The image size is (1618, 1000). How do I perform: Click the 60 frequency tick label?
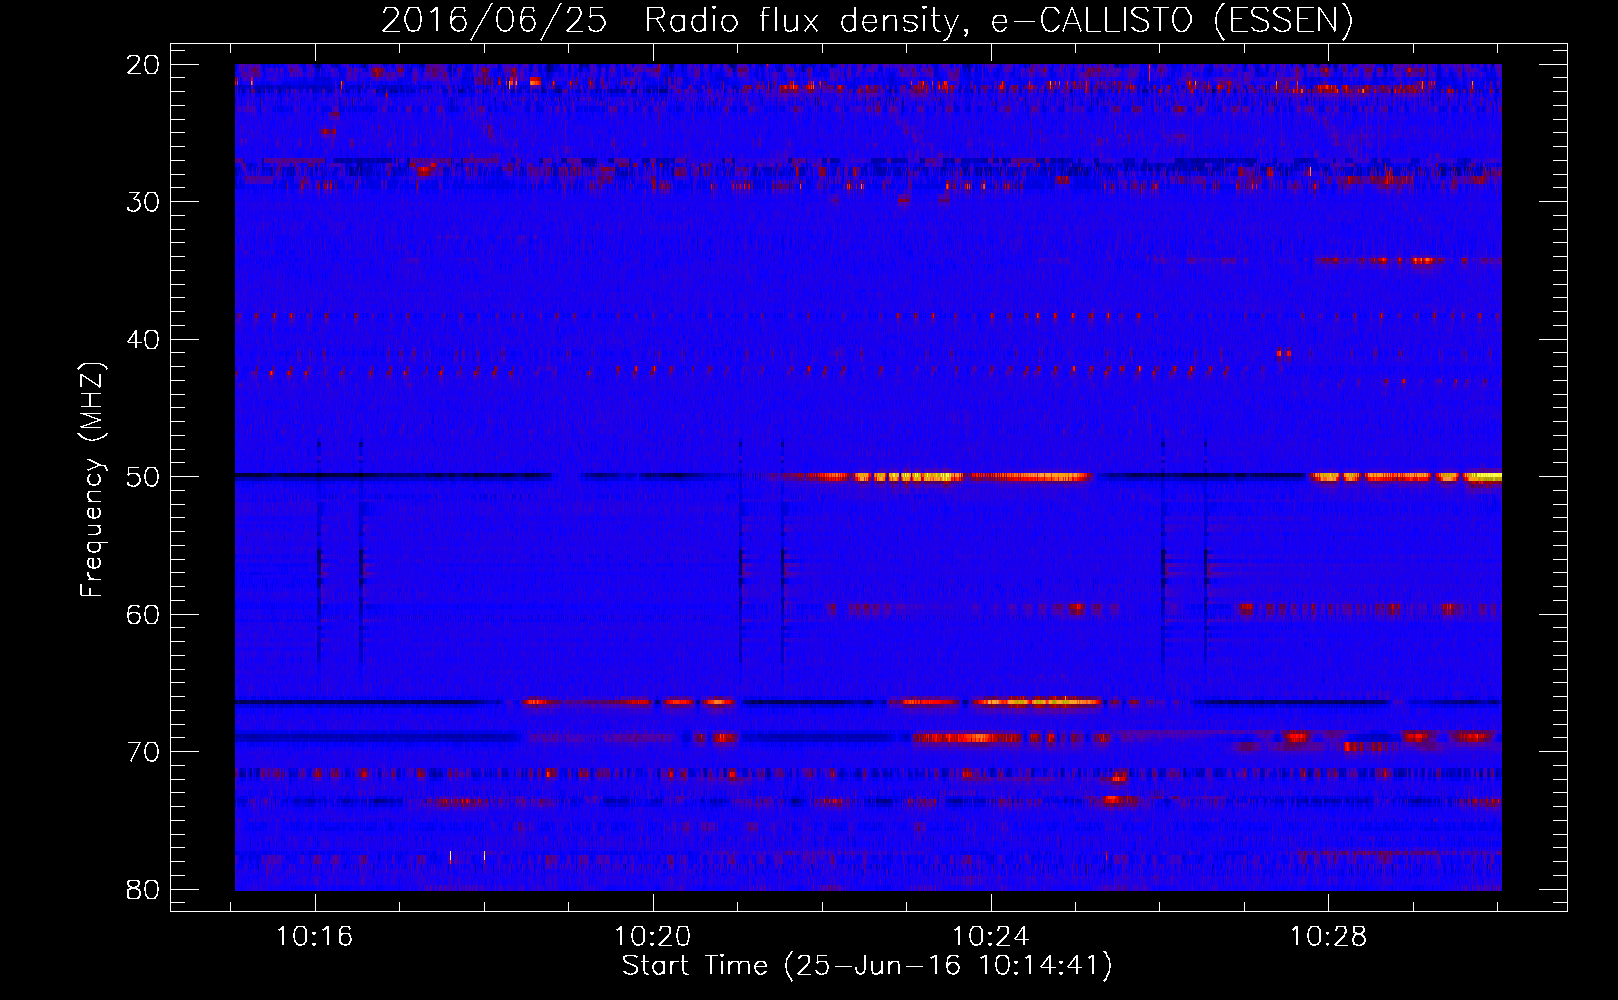(x=143, y=614)
